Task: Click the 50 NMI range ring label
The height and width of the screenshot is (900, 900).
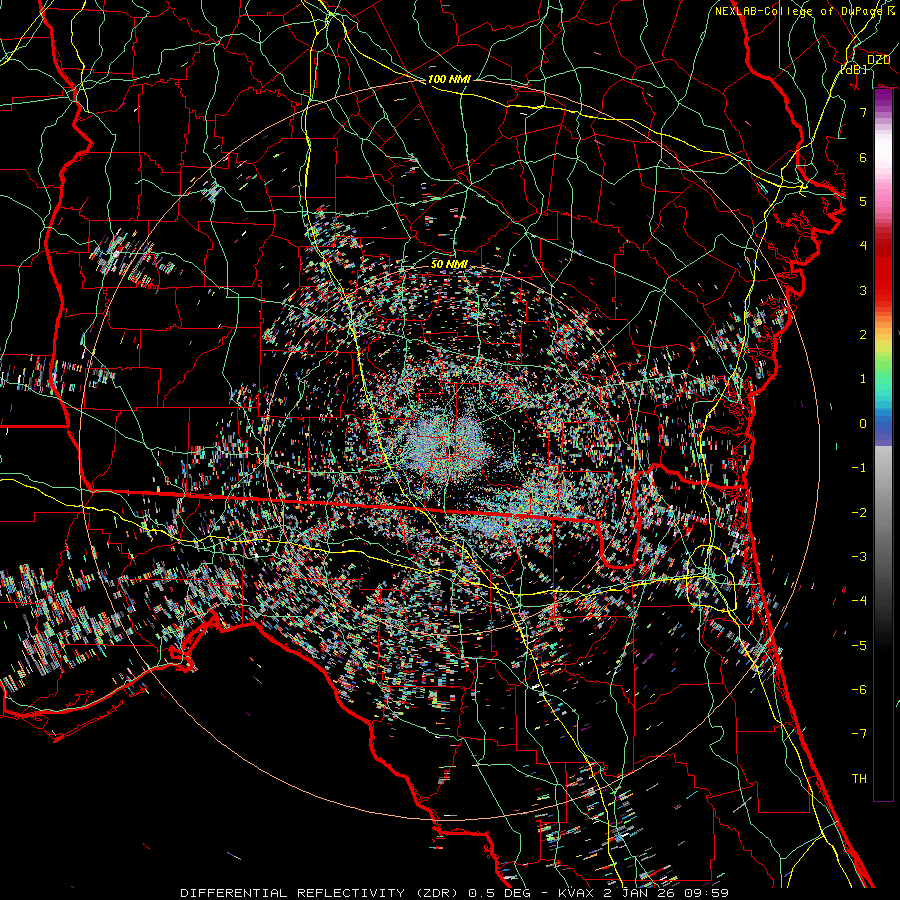Action: [x=449, y=264]
